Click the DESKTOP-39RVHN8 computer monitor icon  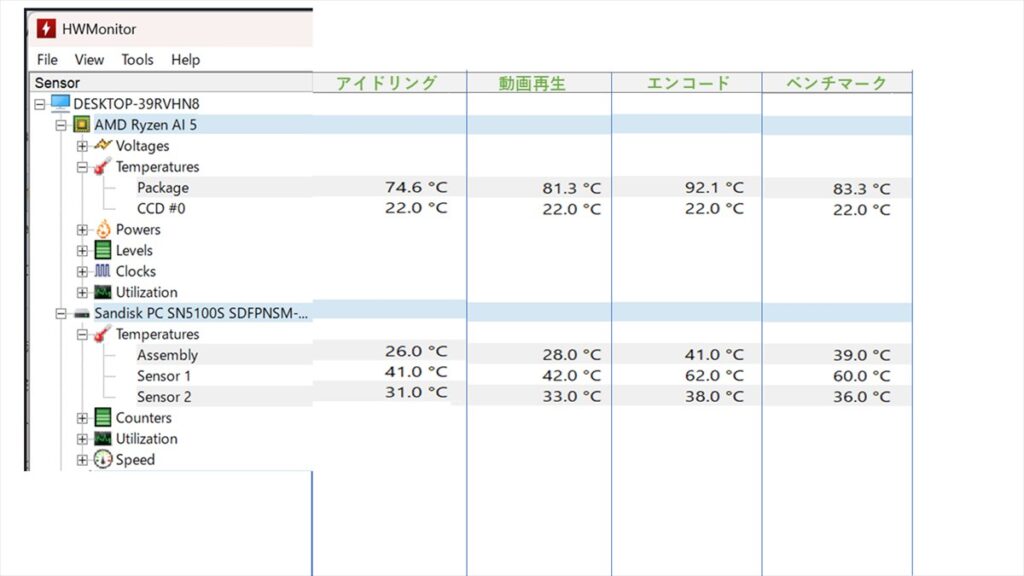(x=60, y=103)
